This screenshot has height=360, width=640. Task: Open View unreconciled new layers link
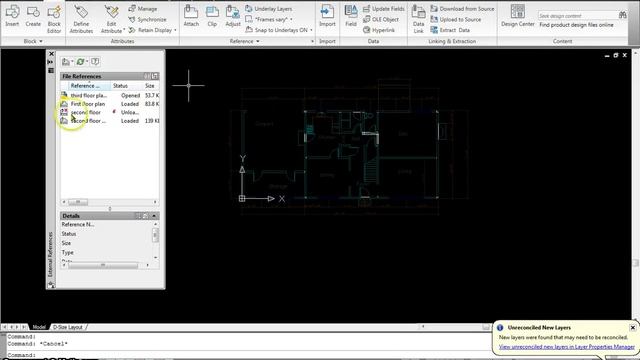pos(567,347)
